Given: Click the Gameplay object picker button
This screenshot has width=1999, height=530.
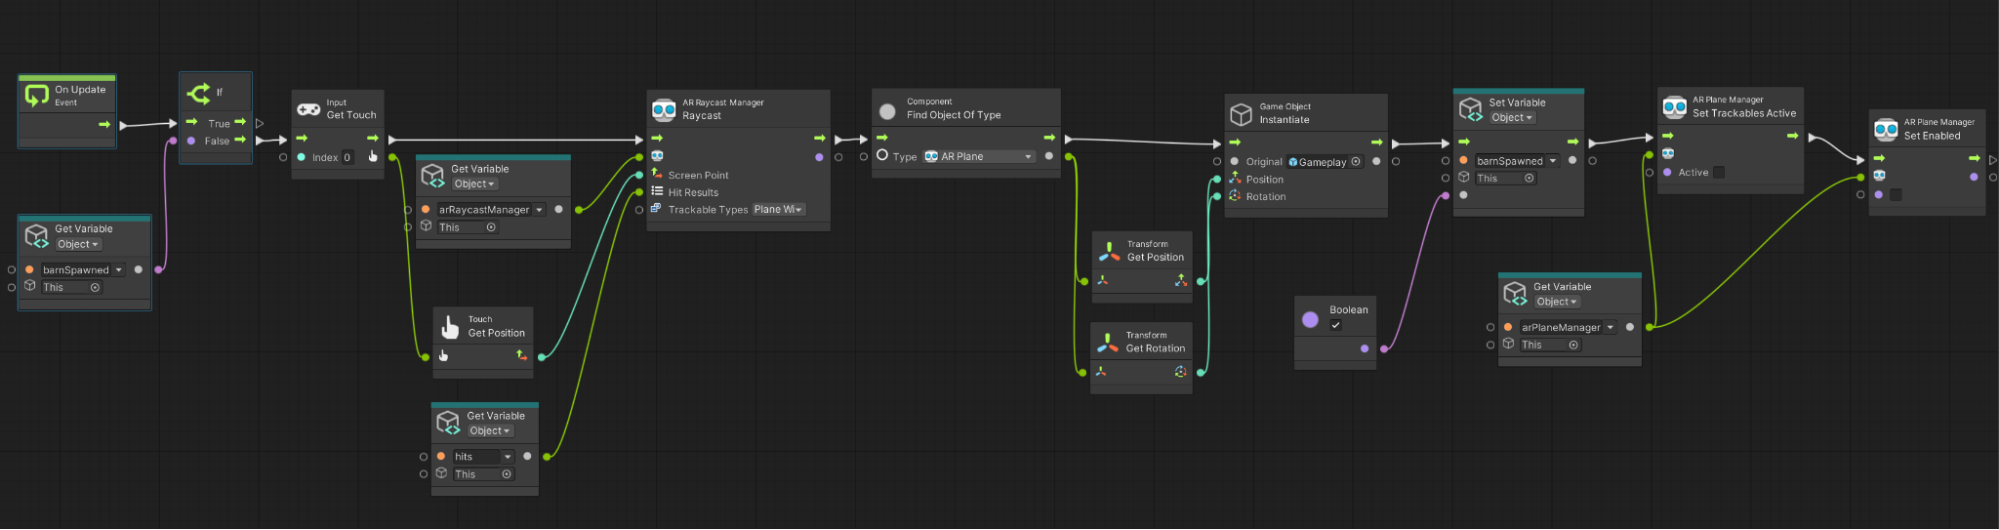Looking at the screenshot, I should tap(1356, 162).
